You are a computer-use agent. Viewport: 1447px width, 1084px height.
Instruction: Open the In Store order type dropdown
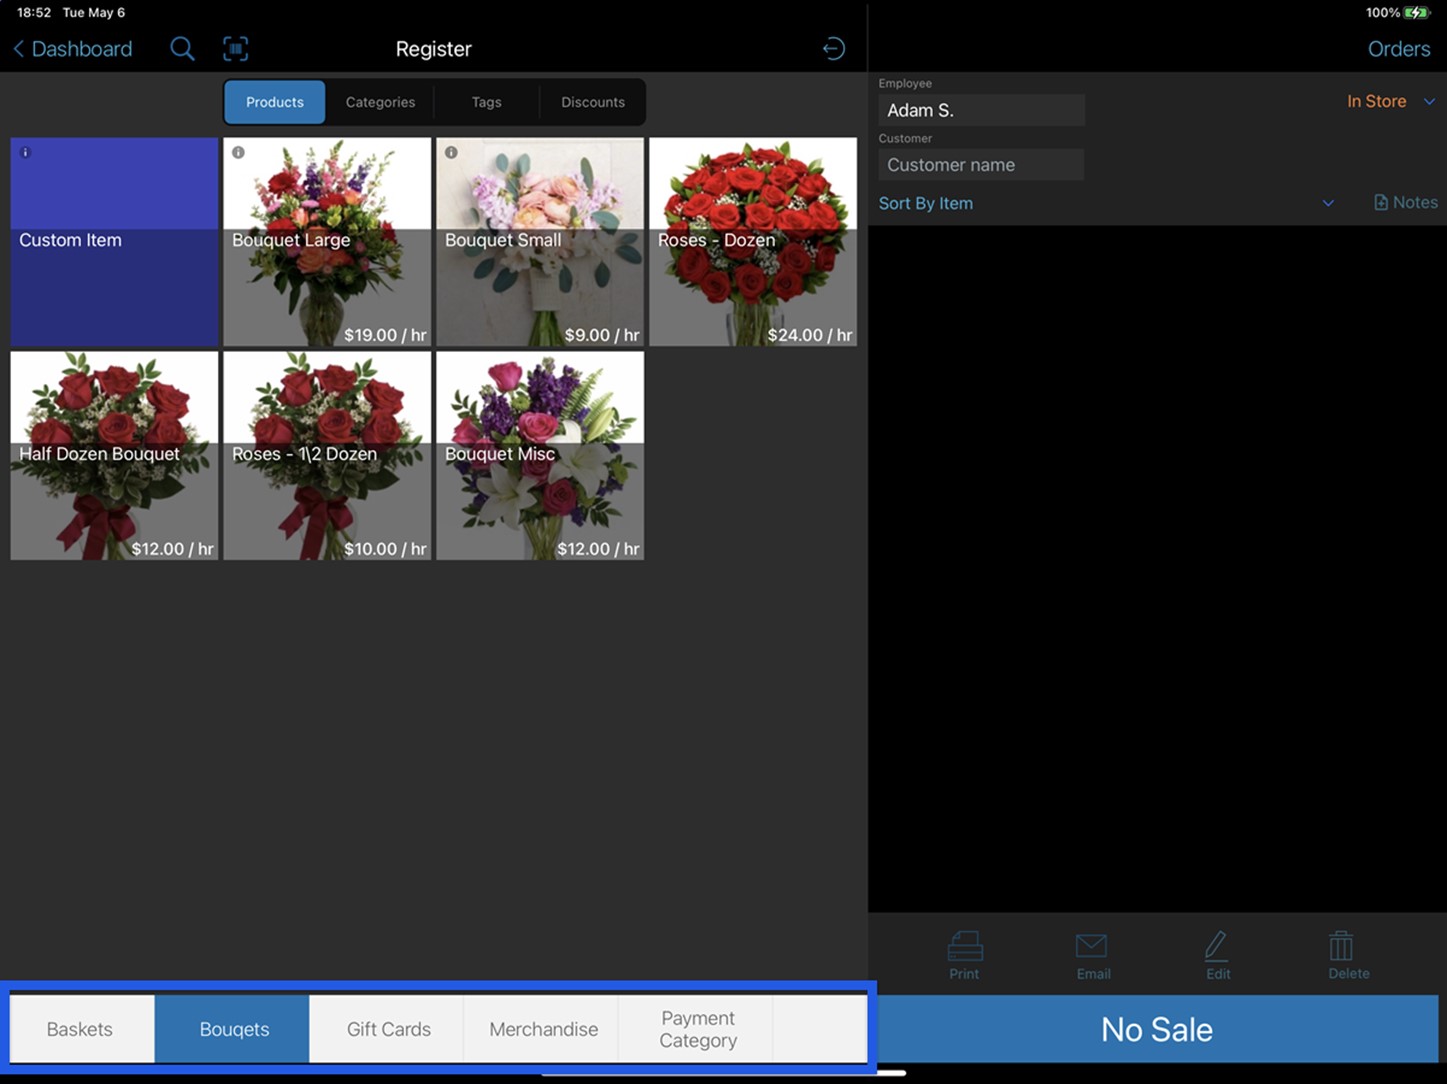(1391, 101)
